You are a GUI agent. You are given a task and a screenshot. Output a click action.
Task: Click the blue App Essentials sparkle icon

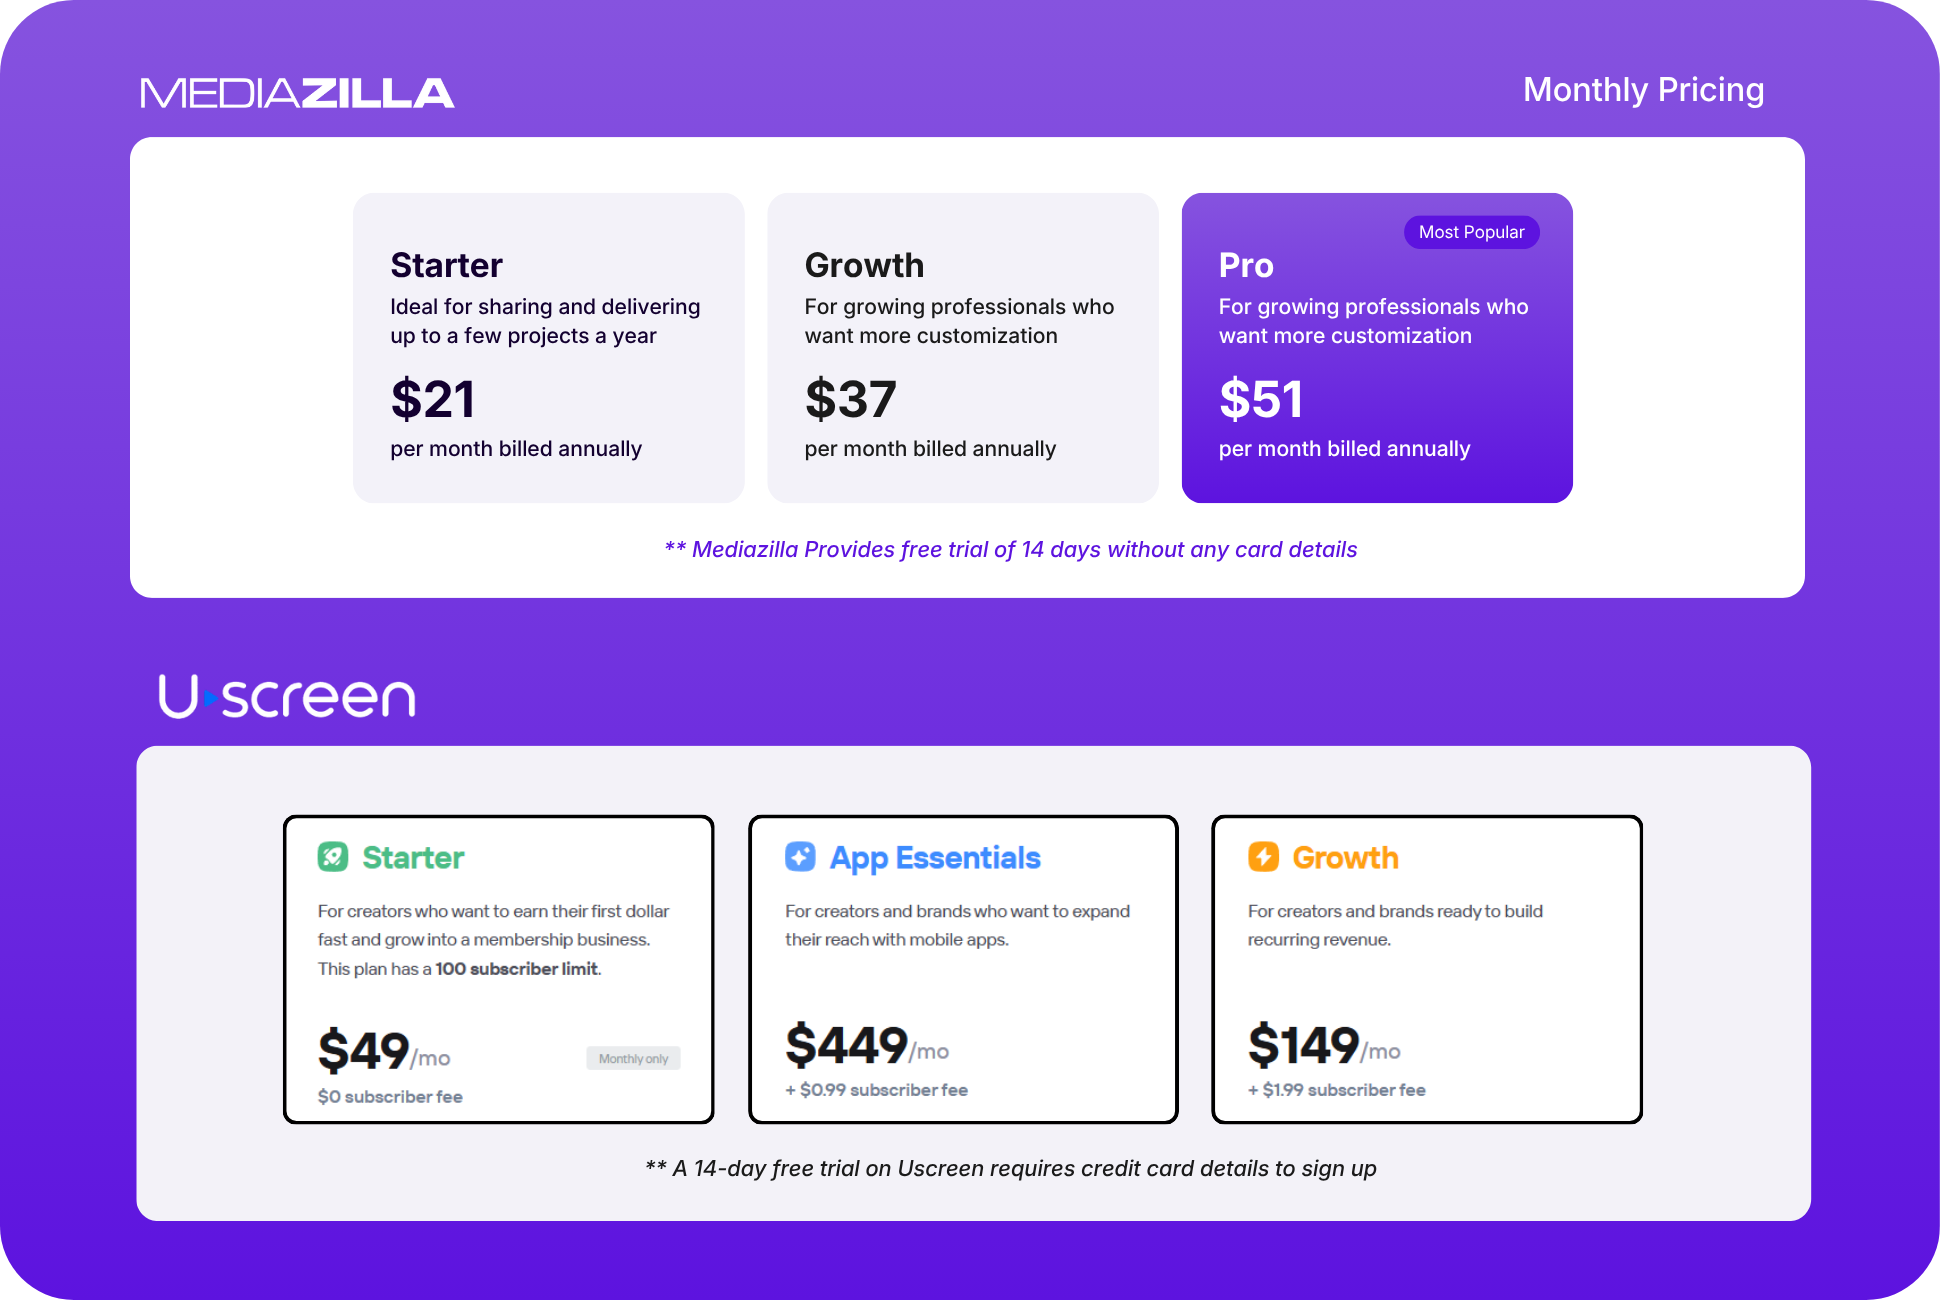[x=800, y=857]
